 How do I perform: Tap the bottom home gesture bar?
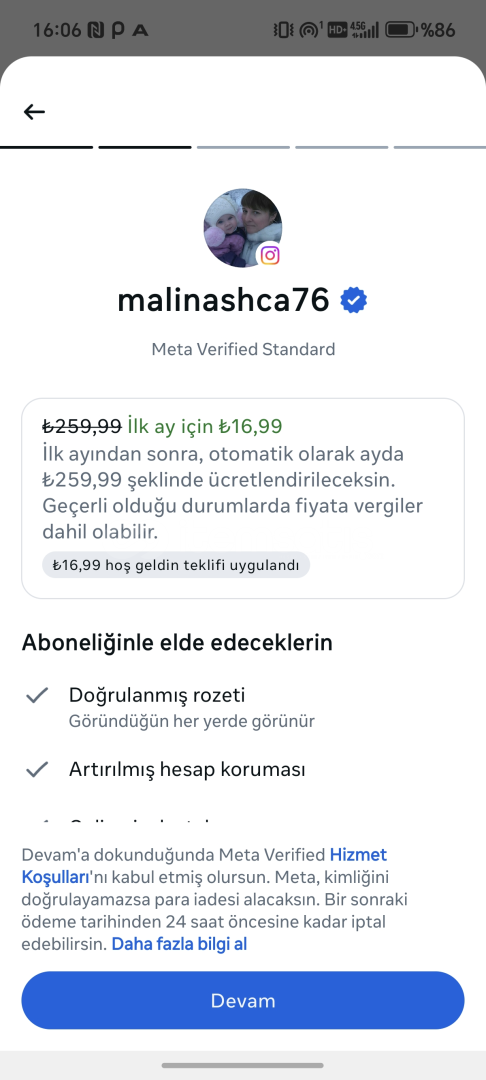tap(243, 1066)
